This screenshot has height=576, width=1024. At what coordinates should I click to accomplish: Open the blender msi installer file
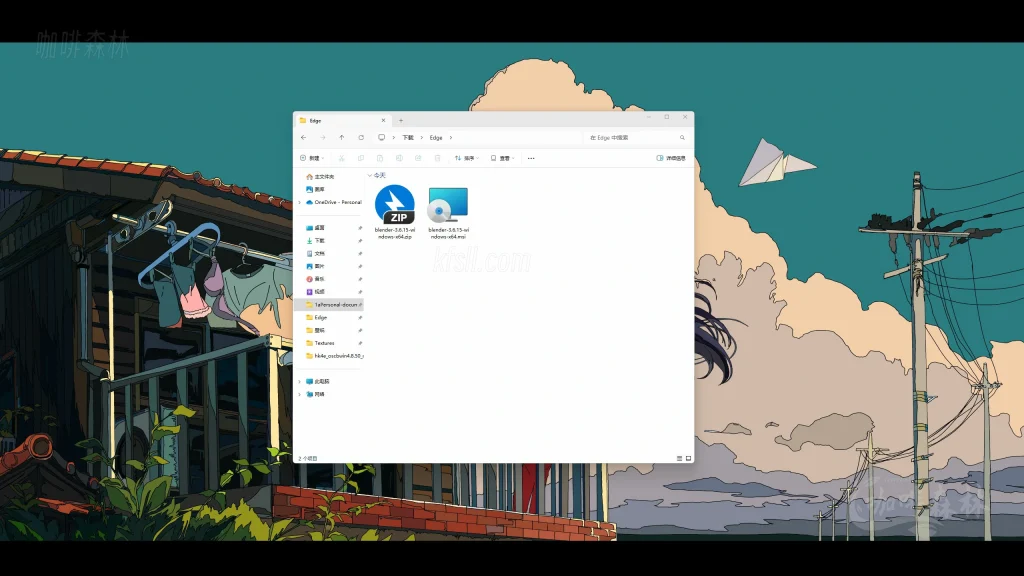coord(447,206)
